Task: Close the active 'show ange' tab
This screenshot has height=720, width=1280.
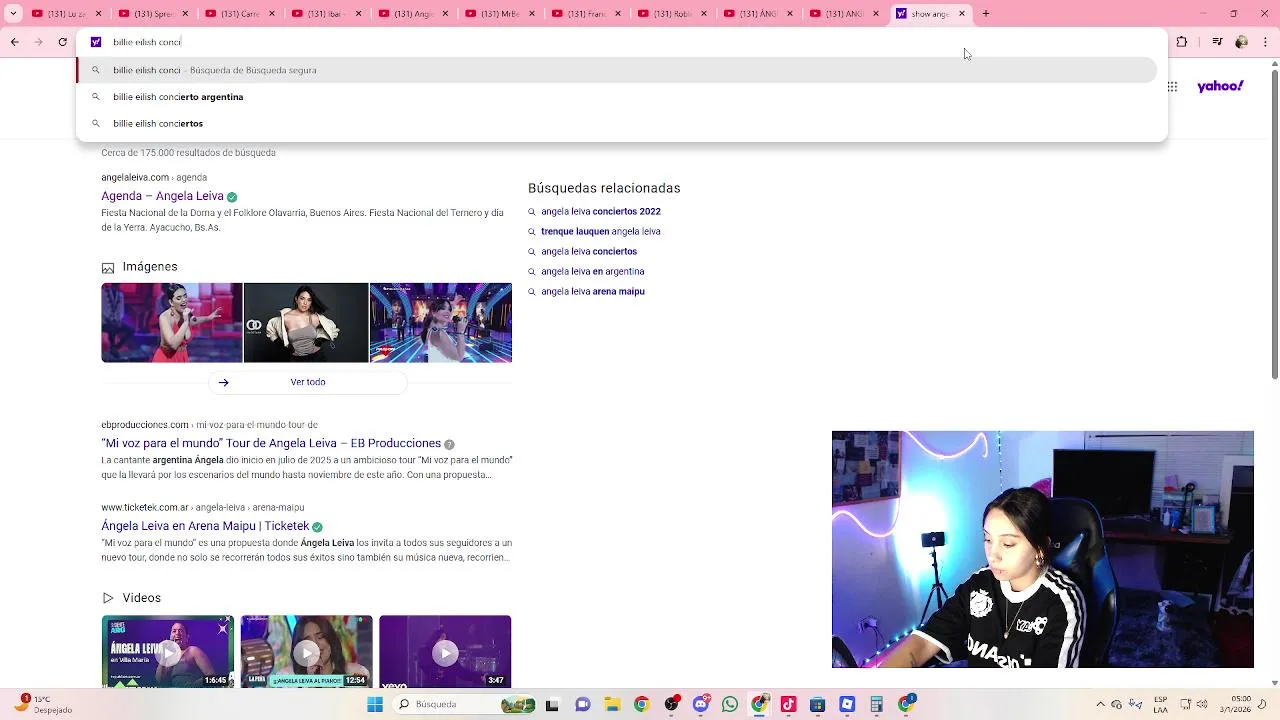Action: tap(962, 14)
